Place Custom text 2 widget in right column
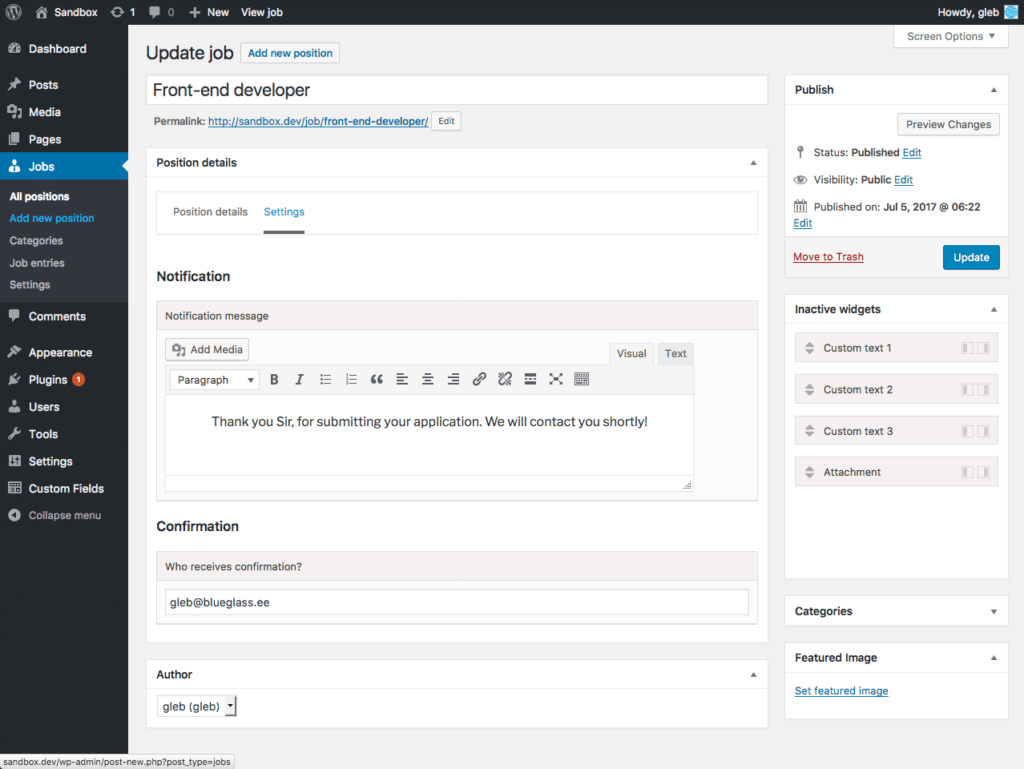This screenshot has height=769, width=1024. pos(983,390)
